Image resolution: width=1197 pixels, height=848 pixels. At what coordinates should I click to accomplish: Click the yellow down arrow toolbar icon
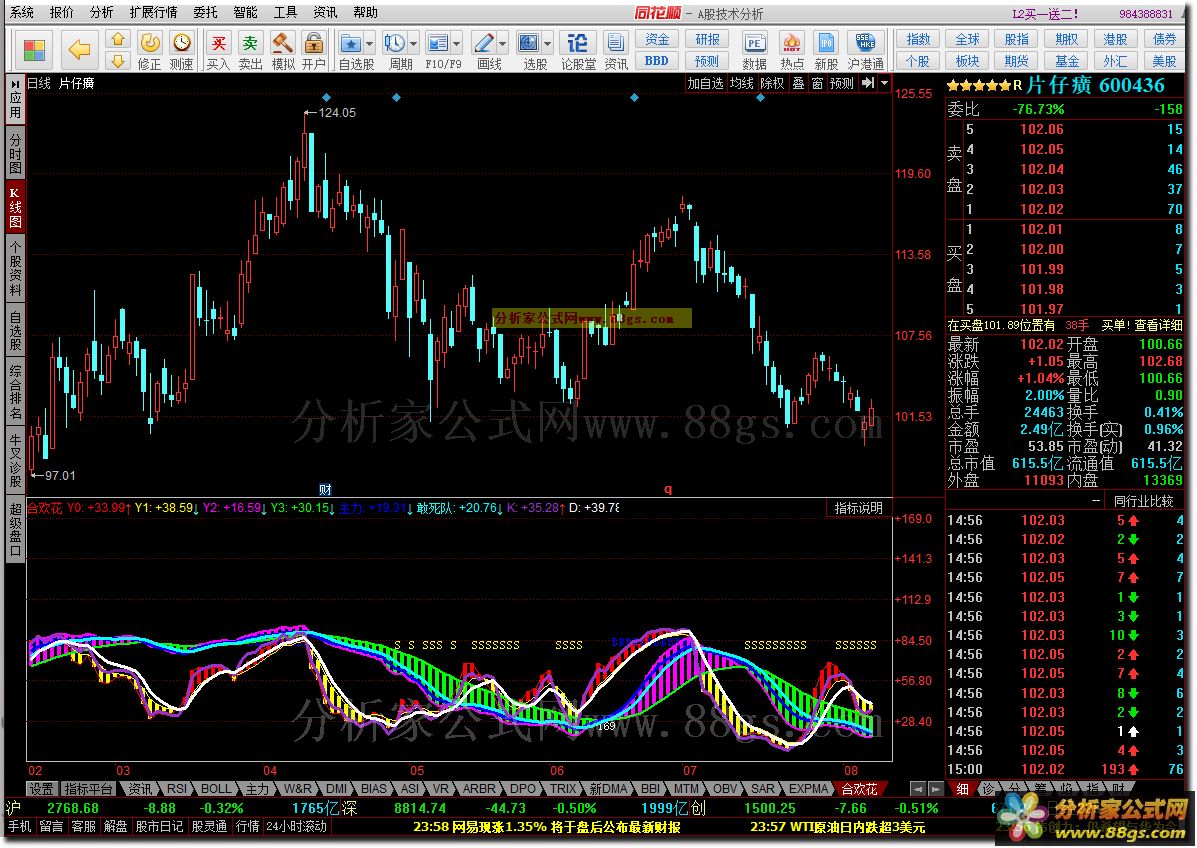point(118,61)
